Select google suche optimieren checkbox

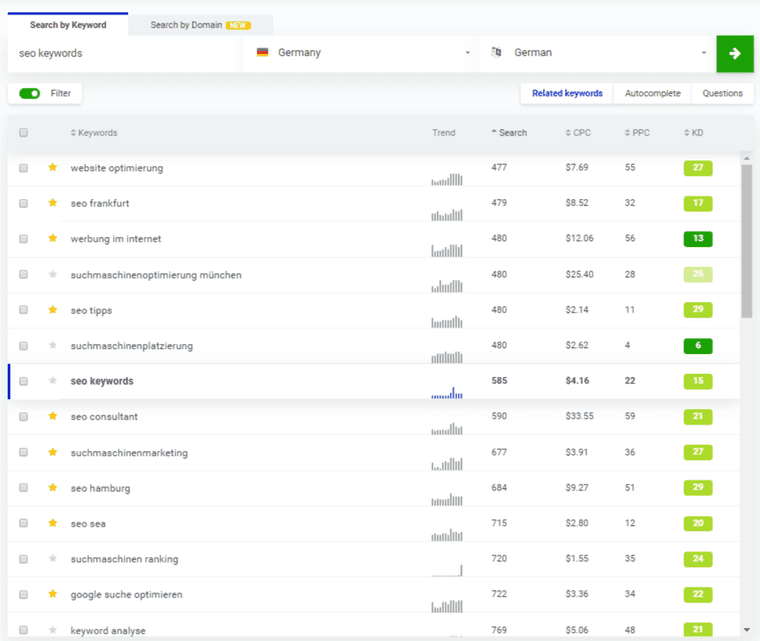click(23, 594)
